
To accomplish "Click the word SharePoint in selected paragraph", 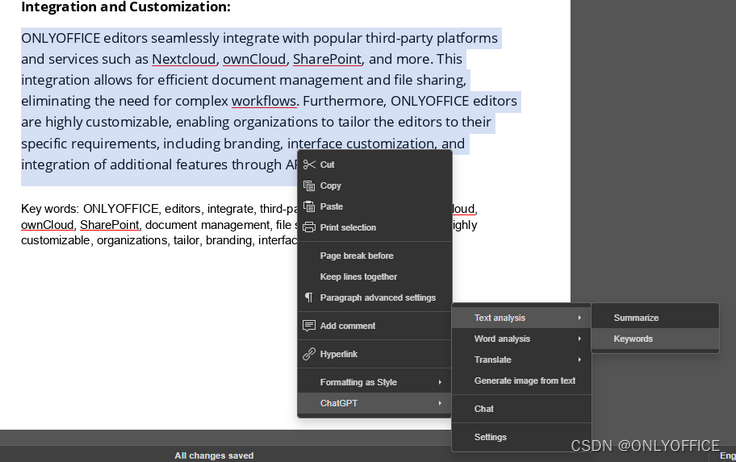I will (x=327, y=59).
